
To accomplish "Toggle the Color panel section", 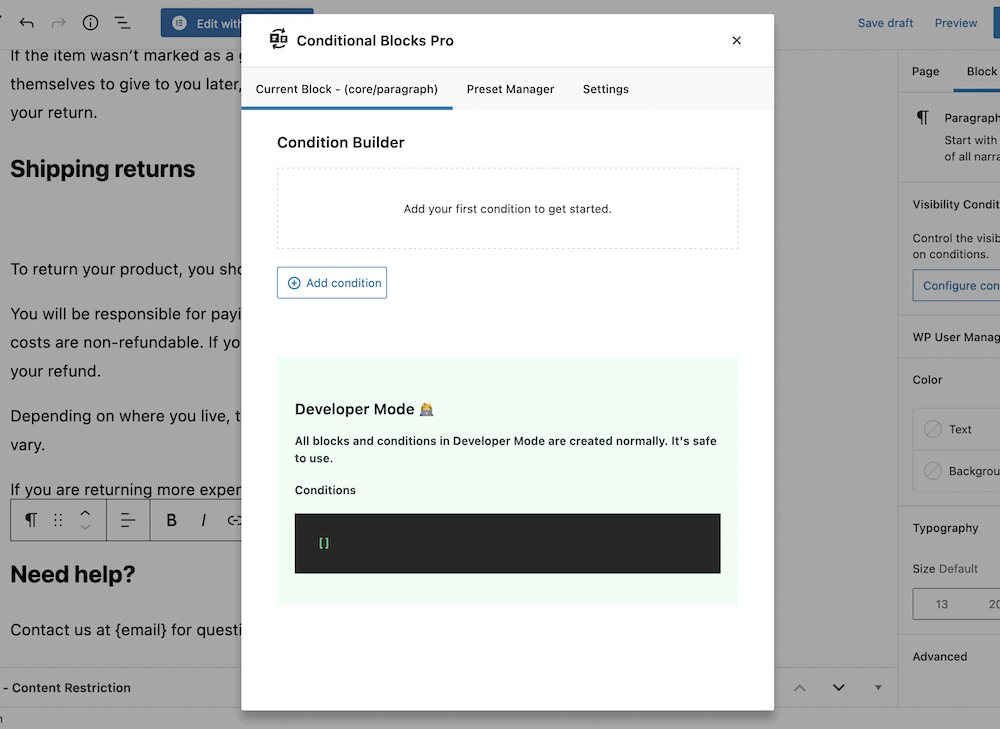I will coord(950,379).
